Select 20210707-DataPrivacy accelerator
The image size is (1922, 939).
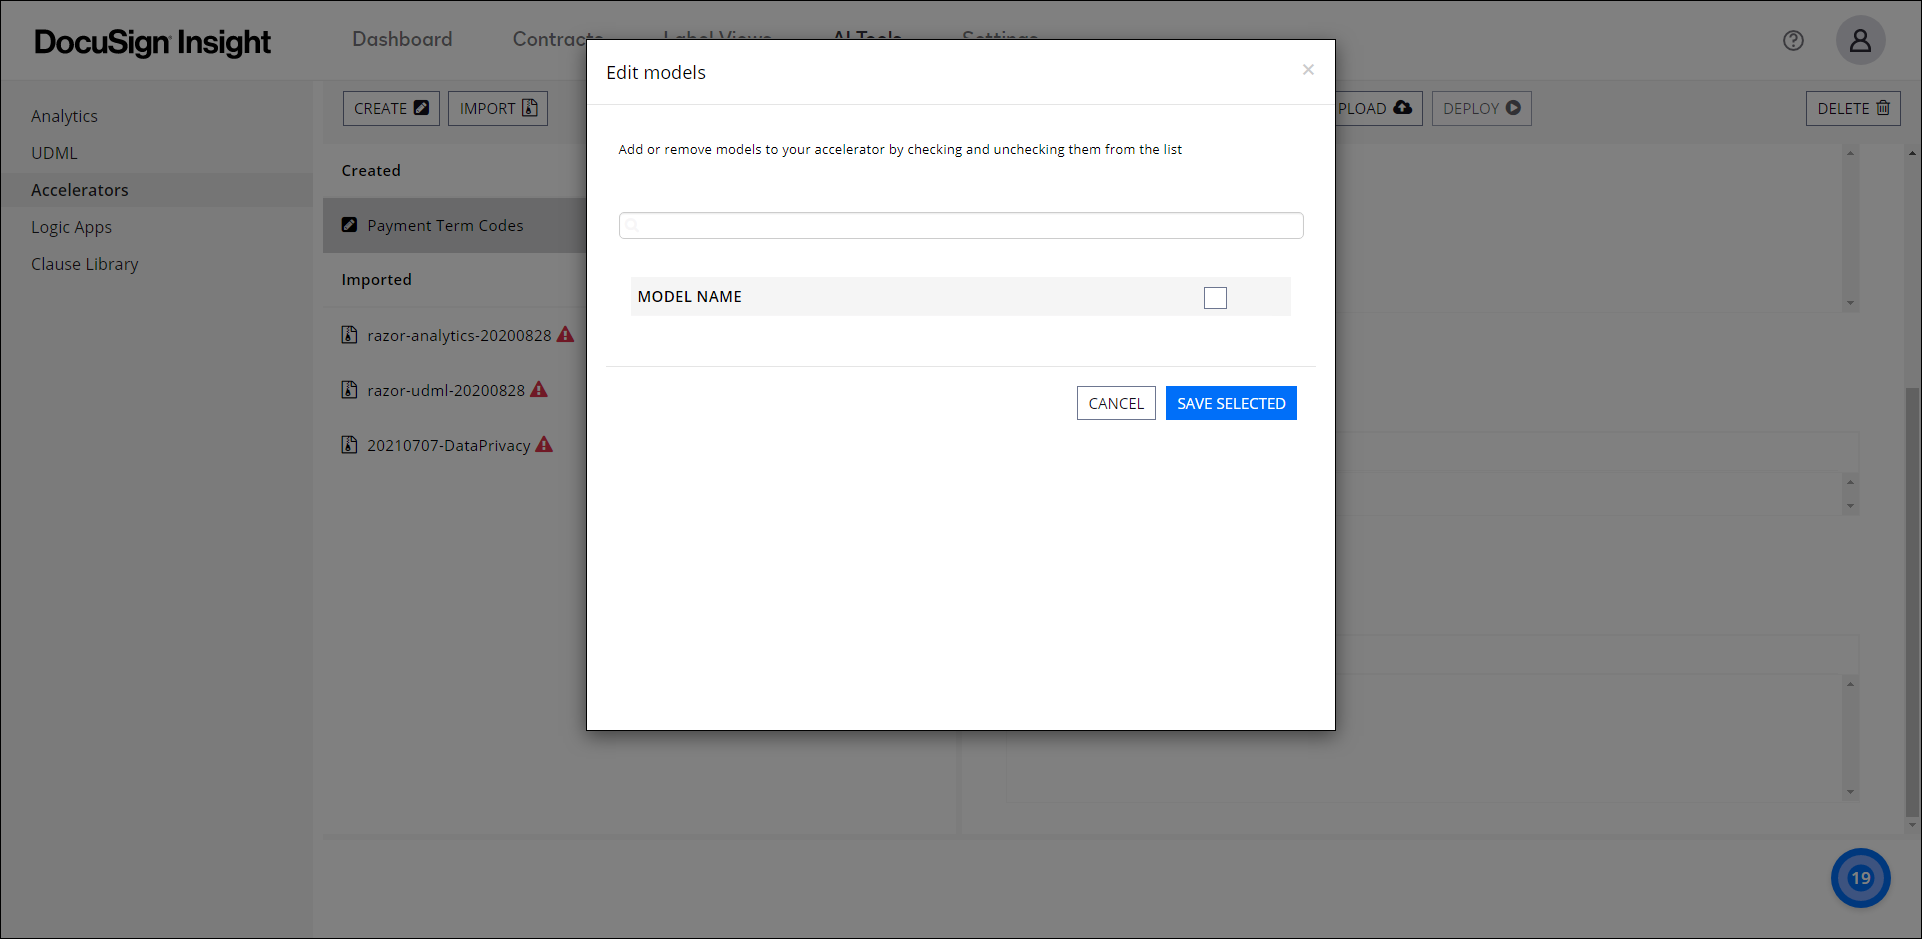(x=449, y=445)
